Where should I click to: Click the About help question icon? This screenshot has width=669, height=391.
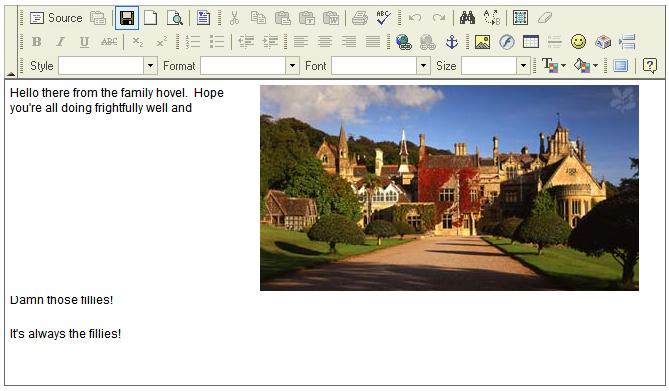pos(649,66)
